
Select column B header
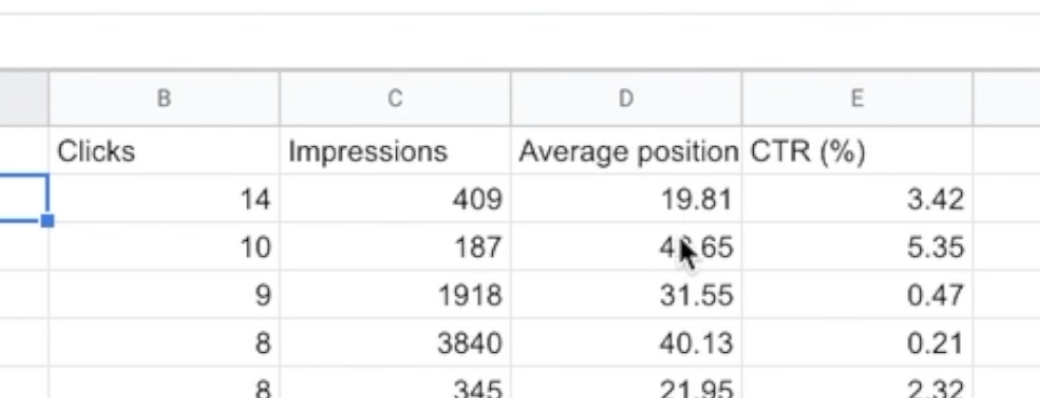pyautogui.click(x=164, y=99)
